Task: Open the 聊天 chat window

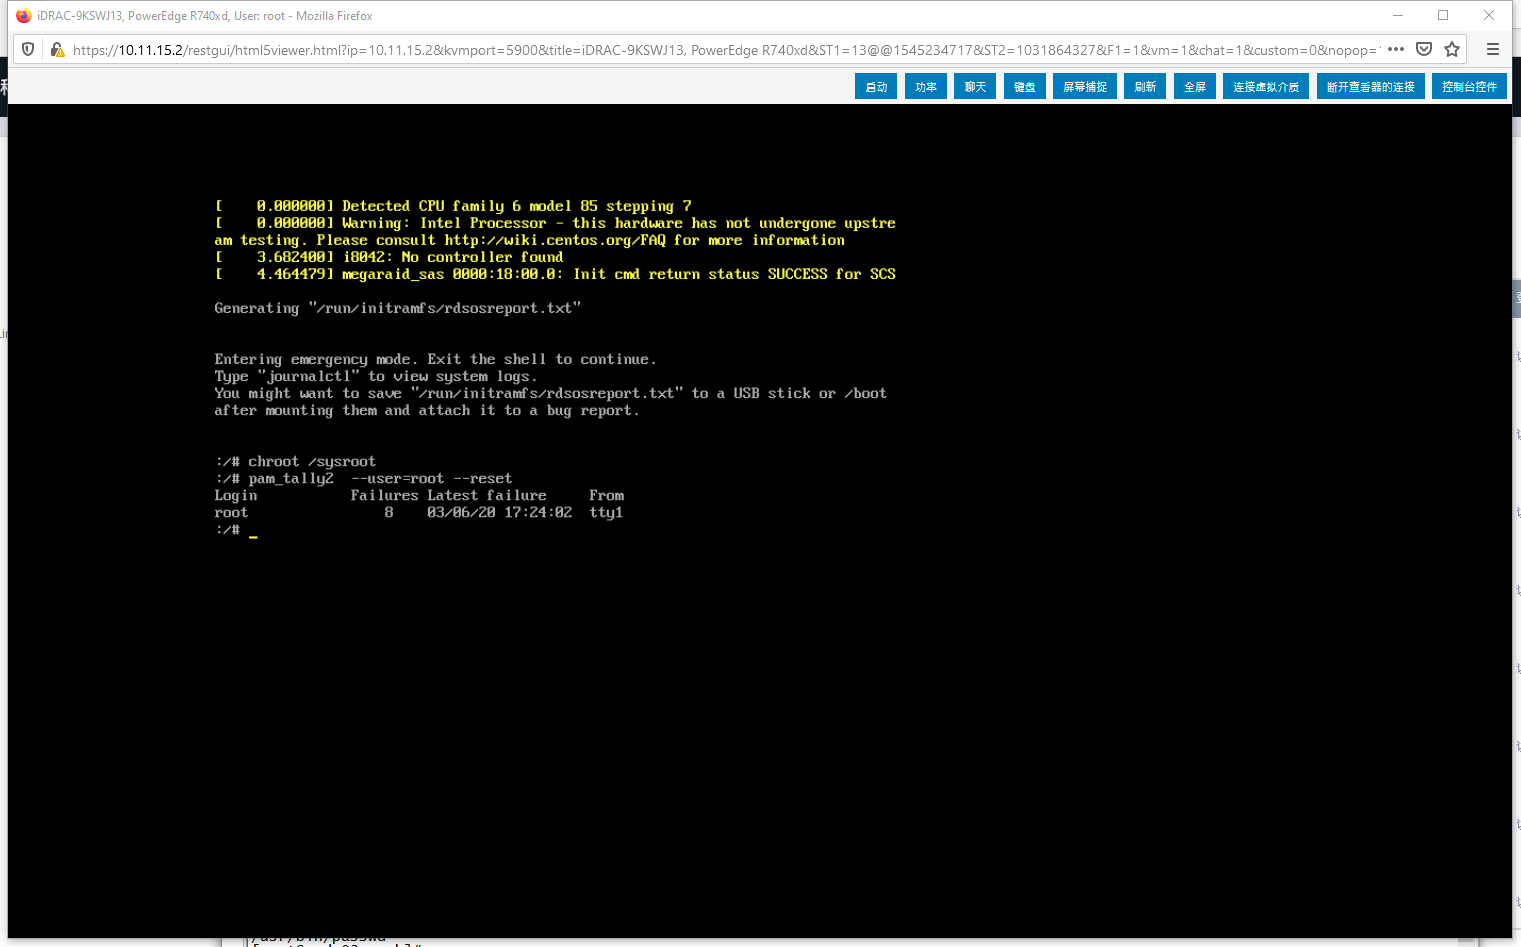Action: (x=974, y=86)
